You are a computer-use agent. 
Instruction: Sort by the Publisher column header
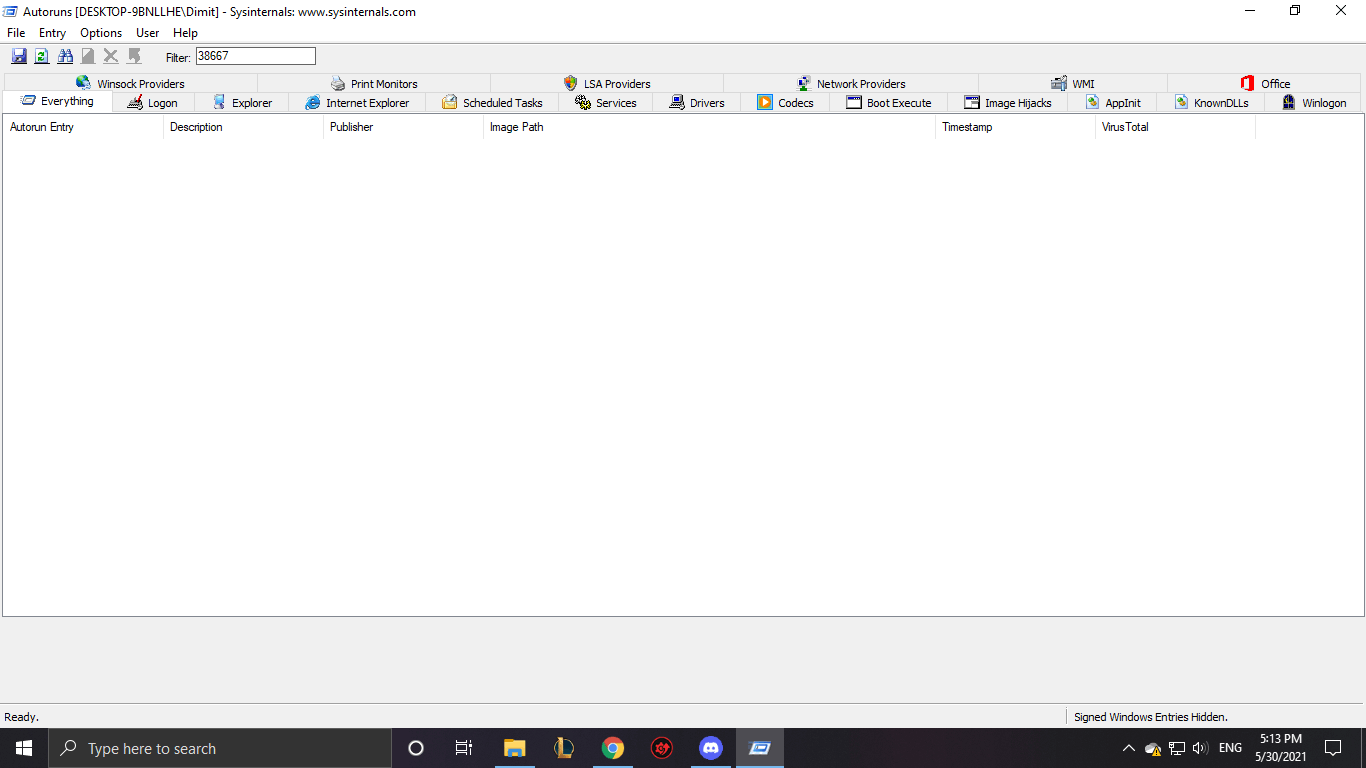[x=403, y=127]
